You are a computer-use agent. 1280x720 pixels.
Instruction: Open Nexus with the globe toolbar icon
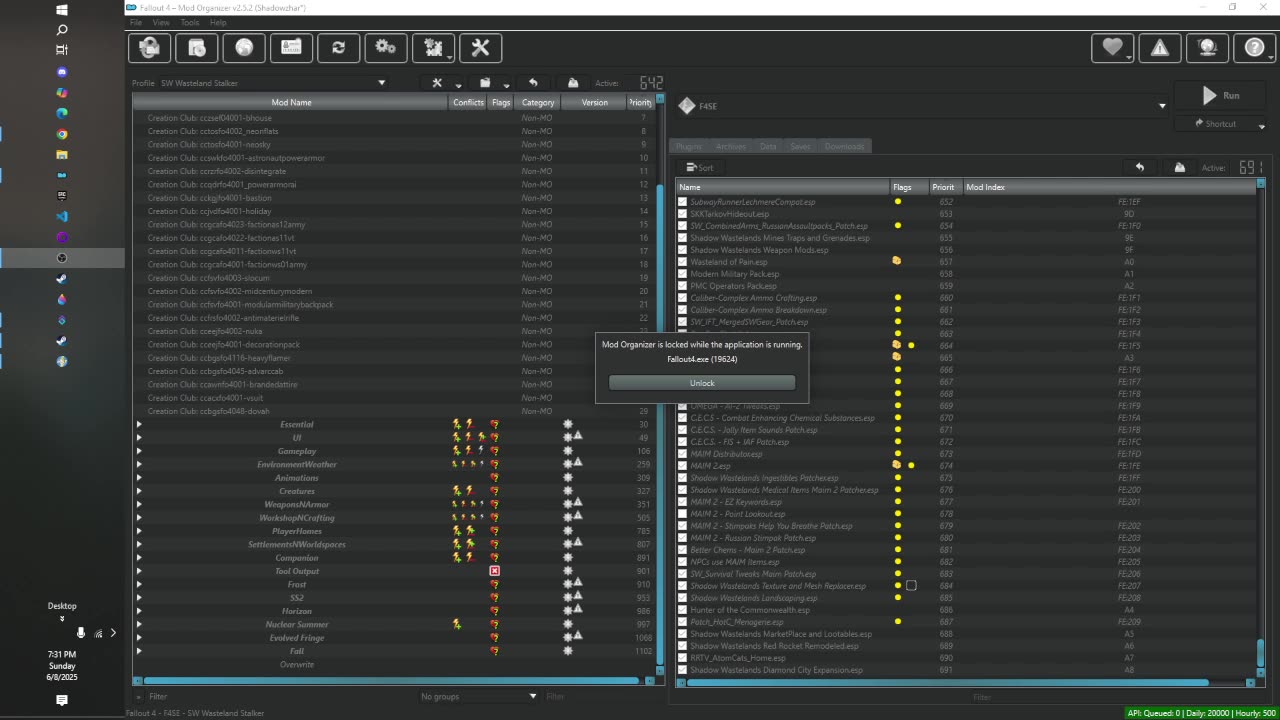pyautogui.click(x=244, y=47)
